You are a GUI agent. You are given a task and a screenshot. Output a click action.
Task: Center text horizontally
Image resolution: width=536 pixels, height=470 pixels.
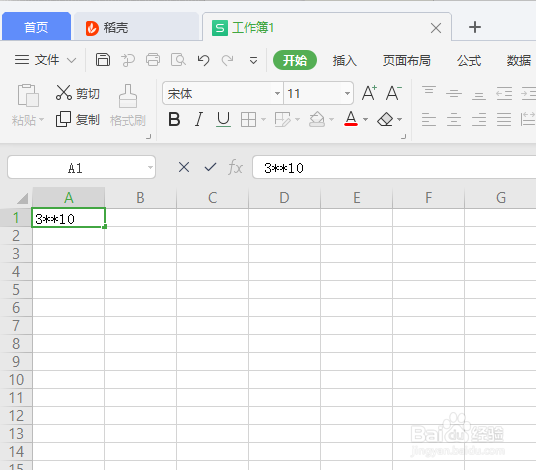point(454,120)
